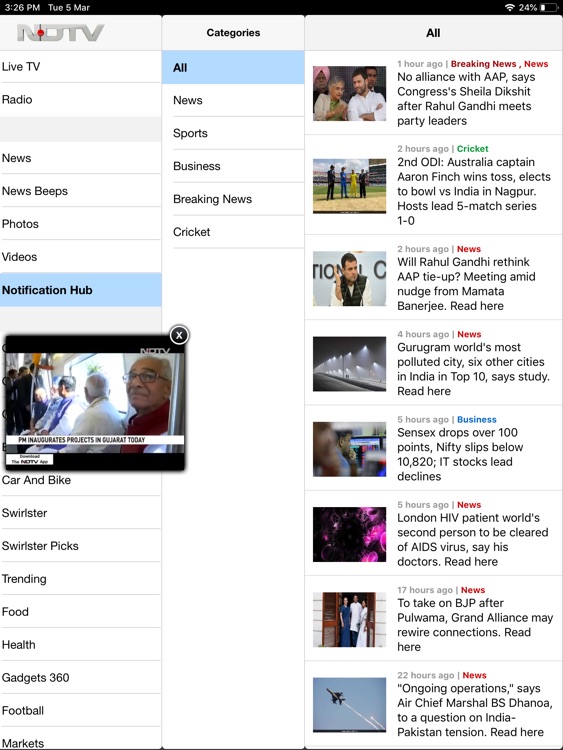Open Rahul Gandhi rethink article thumbnail
563x750 pixels.
pos(349,278)
